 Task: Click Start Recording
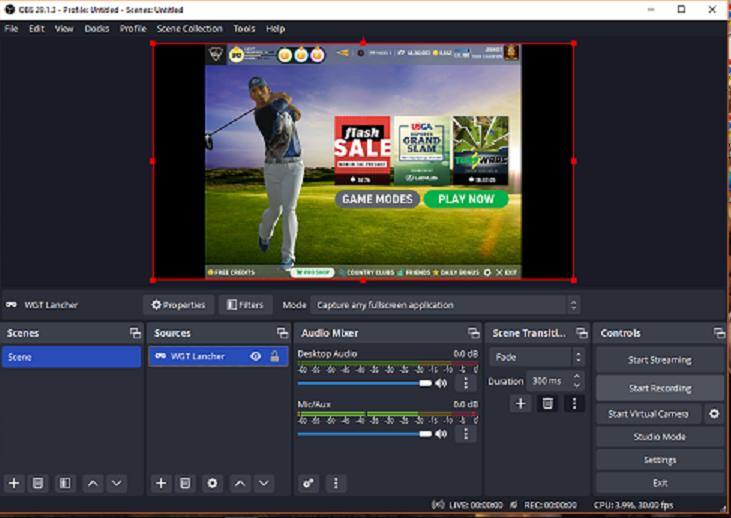[660, 388]
